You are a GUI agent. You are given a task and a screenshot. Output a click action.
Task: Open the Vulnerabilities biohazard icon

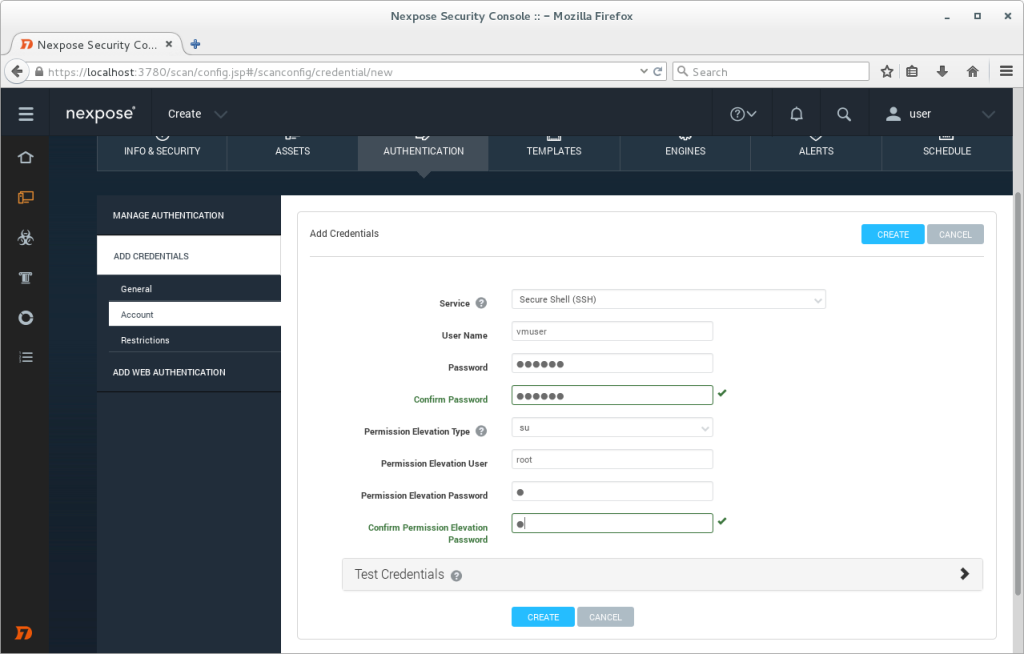[x=25, y=237]
